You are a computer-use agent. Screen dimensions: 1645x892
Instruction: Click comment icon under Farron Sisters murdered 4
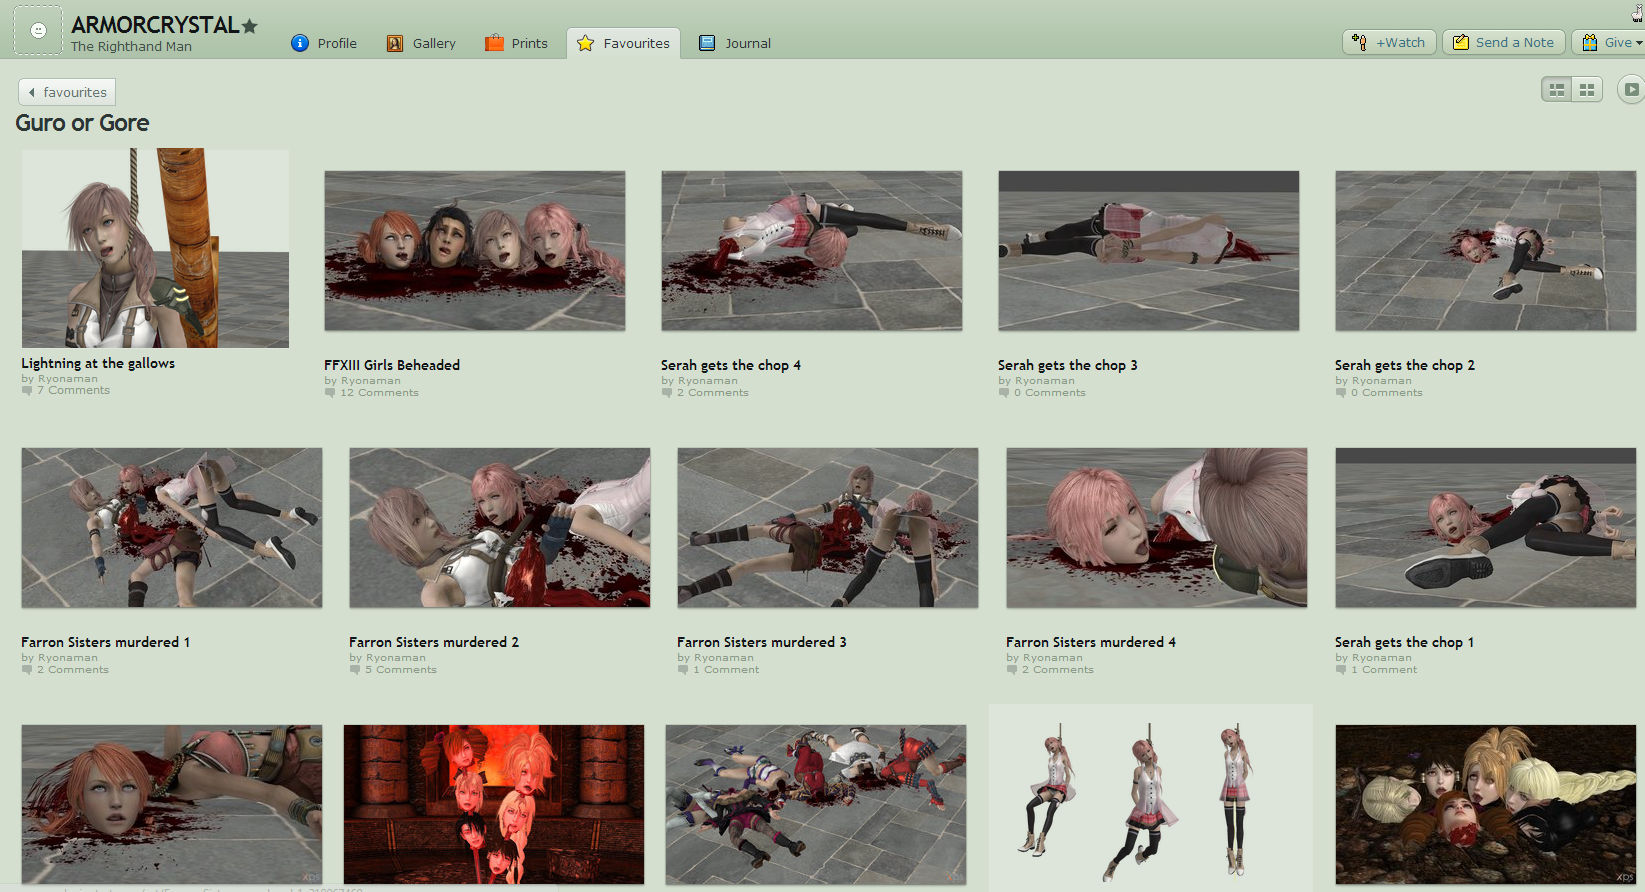pos(1012,670)
